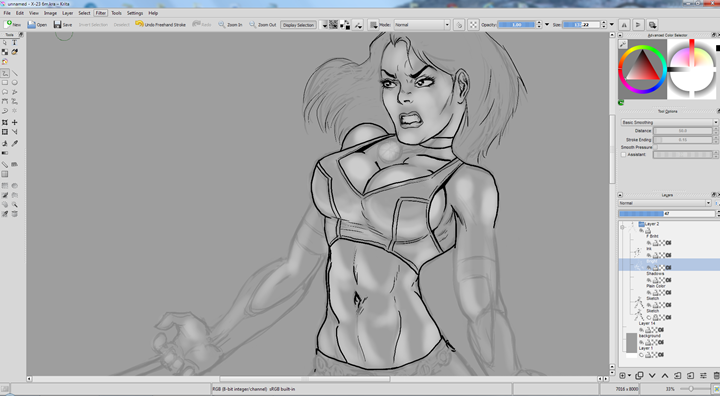Image resolution: width=720 pixels, height=396 pixels.
Task: Toggle Layer 14 visibility
Action: [641, 330]
